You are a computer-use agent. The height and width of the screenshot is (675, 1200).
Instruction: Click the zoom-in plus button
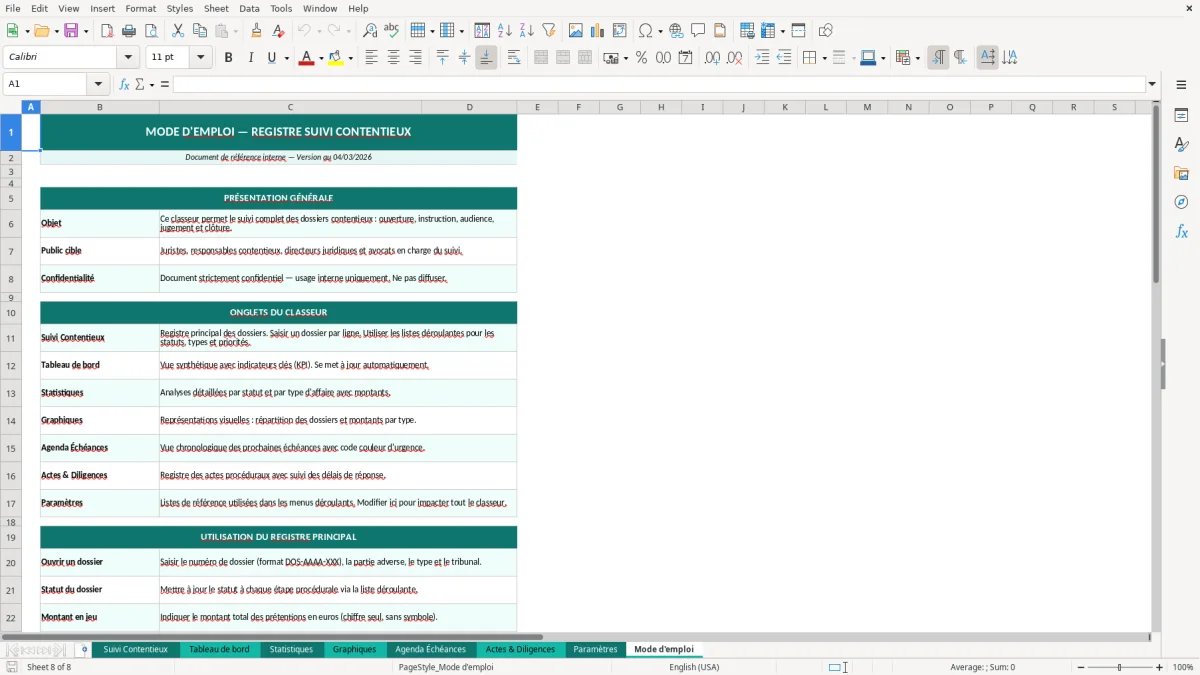1160,667
